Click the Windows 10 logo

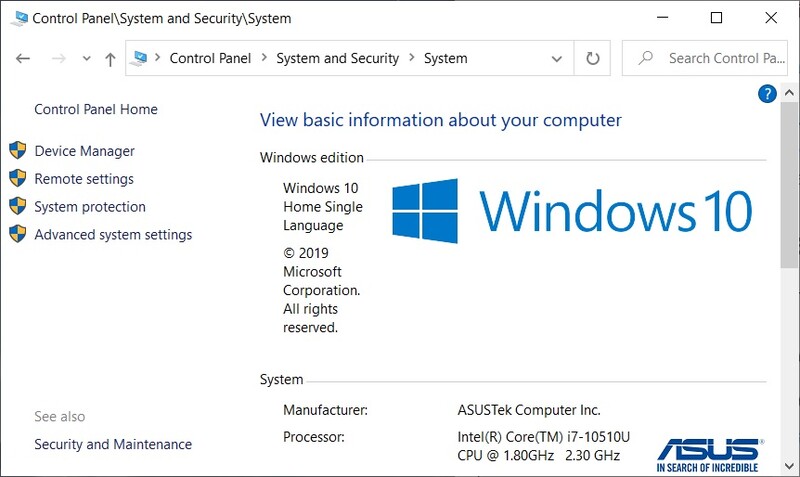point(572,211)
